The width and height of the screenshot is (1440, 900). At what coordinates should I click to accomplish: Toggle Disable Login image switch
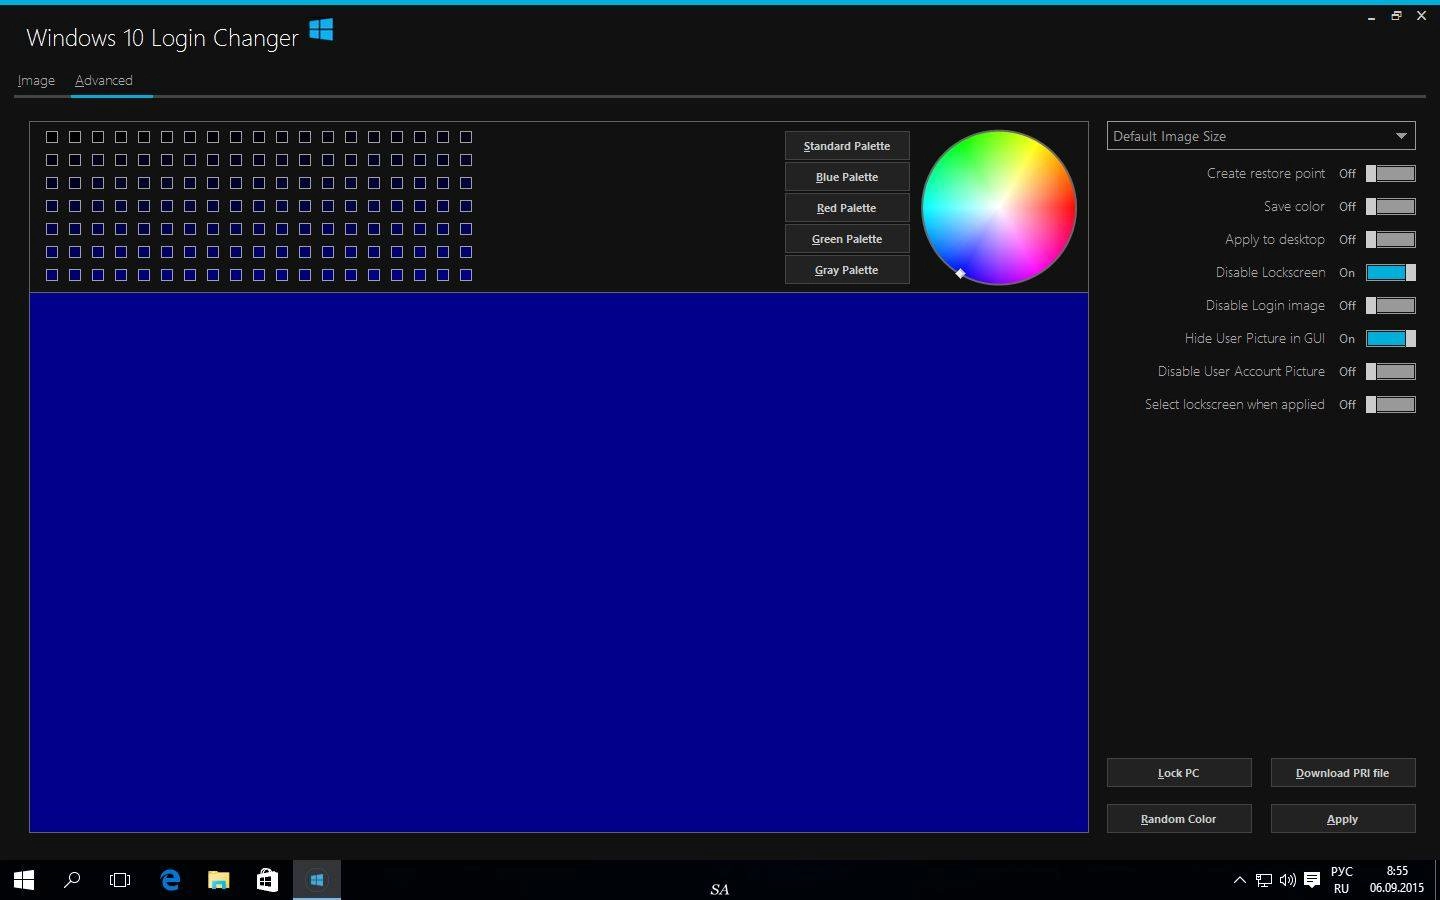[1391, 305]
